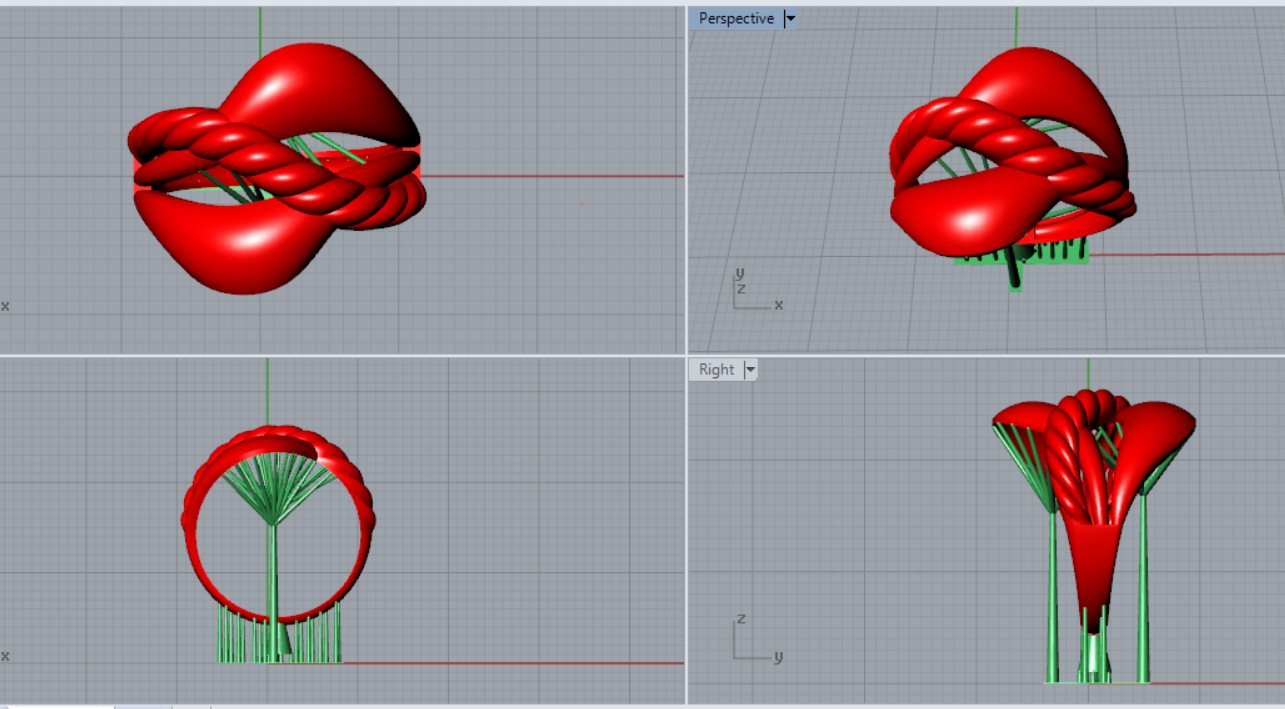Select the leftmost tall green post in Right viewport
Viewport: 1285px width, 709px height.
1052,600
